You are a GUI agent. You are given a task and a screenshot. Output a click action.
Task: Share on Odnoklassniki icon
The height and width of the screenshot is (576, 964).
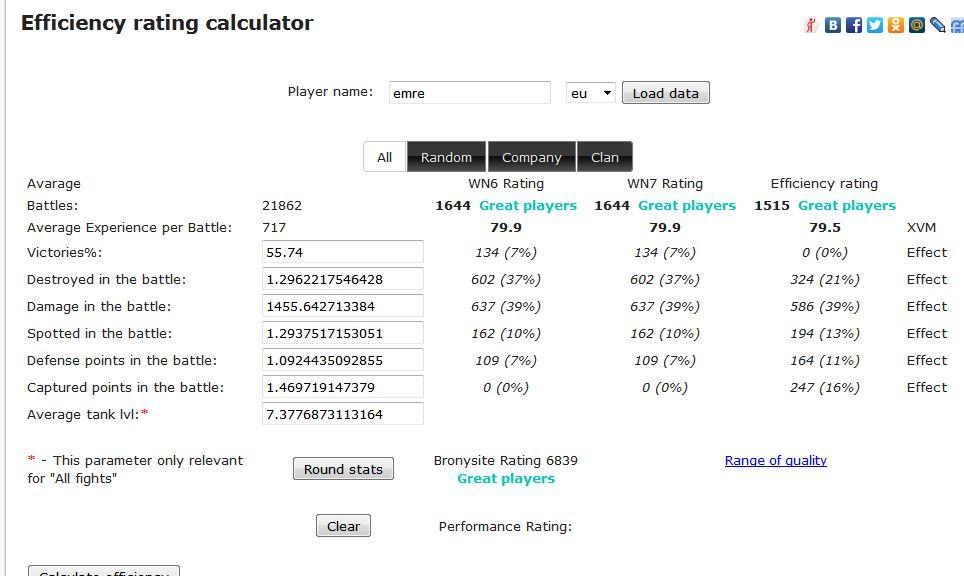coord(896,25)
